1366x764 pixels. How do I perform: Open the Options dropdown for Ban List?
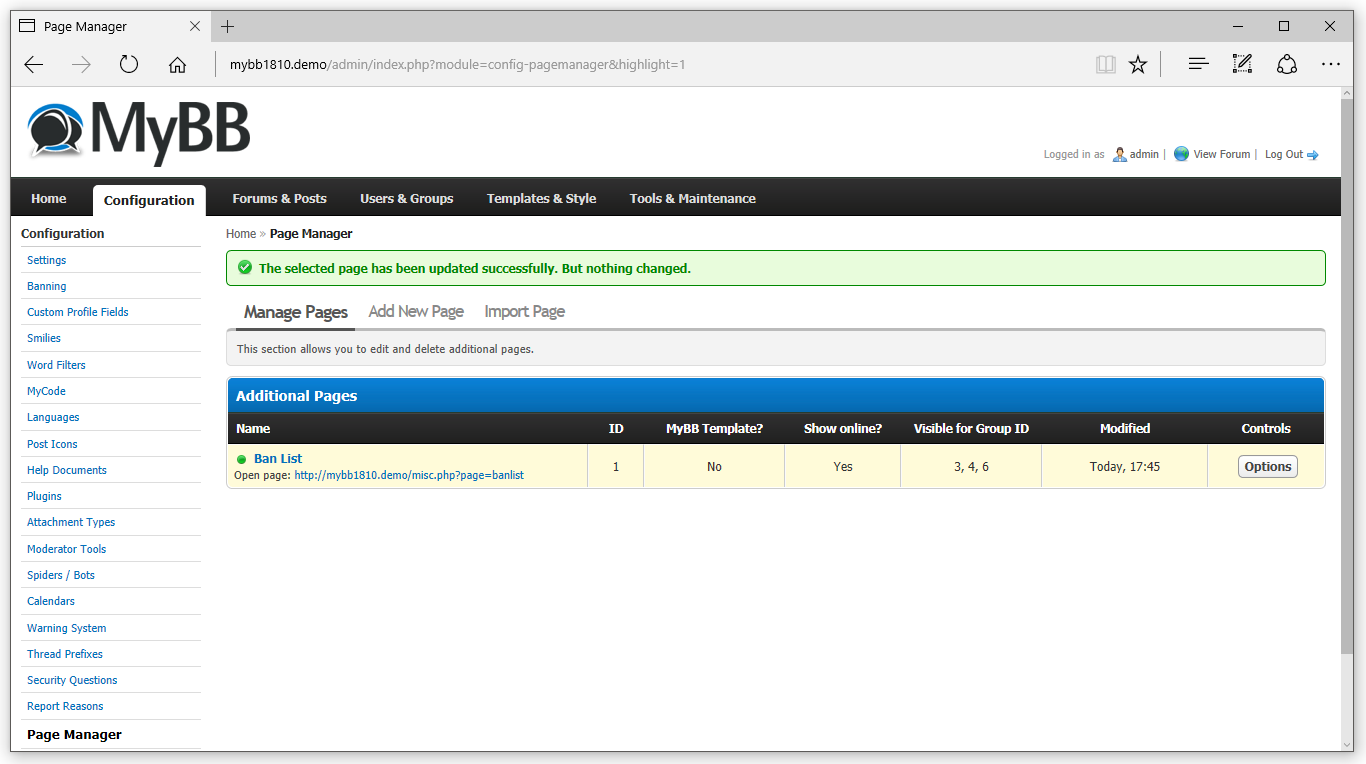(x=1267, y=467)
